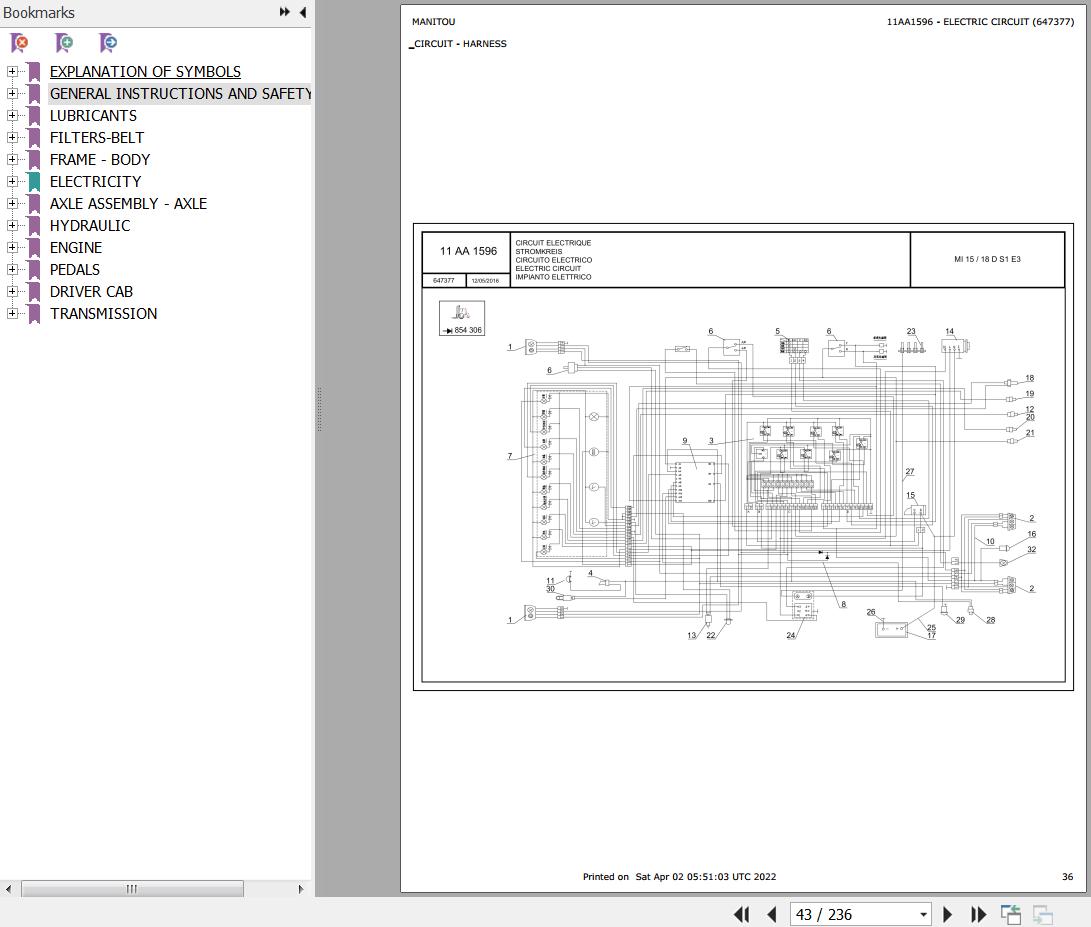The width and height of the screenshot is (1091, 927).
Task: Jump to the last page
Action: coord(978,914)
